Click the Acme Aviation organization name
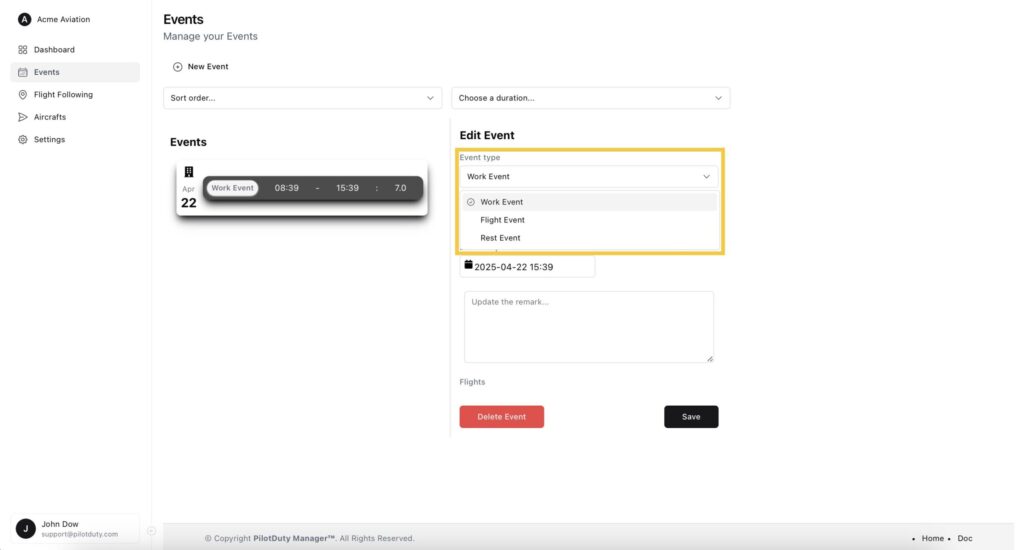The image size is (1024, 550). (x=63, y=20)
